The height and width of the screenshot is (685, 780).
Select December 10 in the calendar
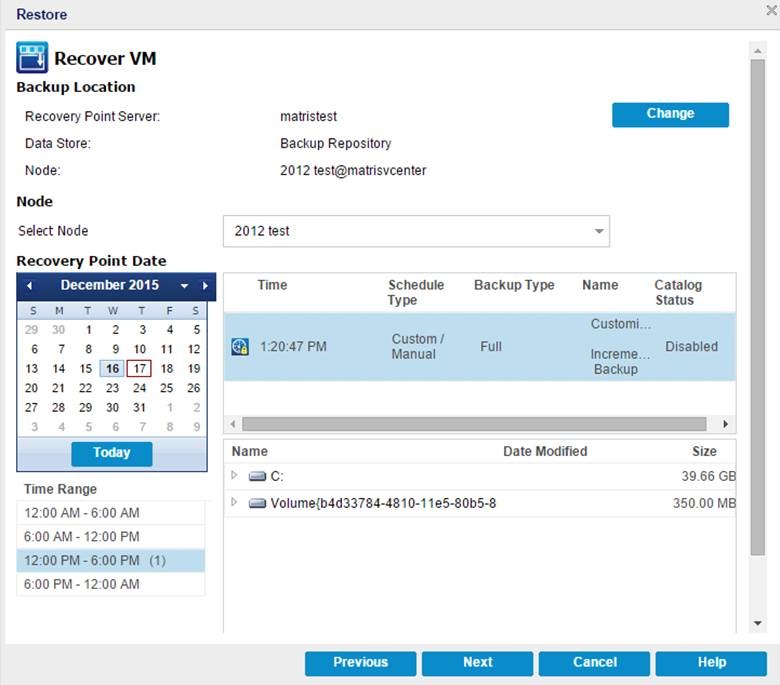pos(140,349)
